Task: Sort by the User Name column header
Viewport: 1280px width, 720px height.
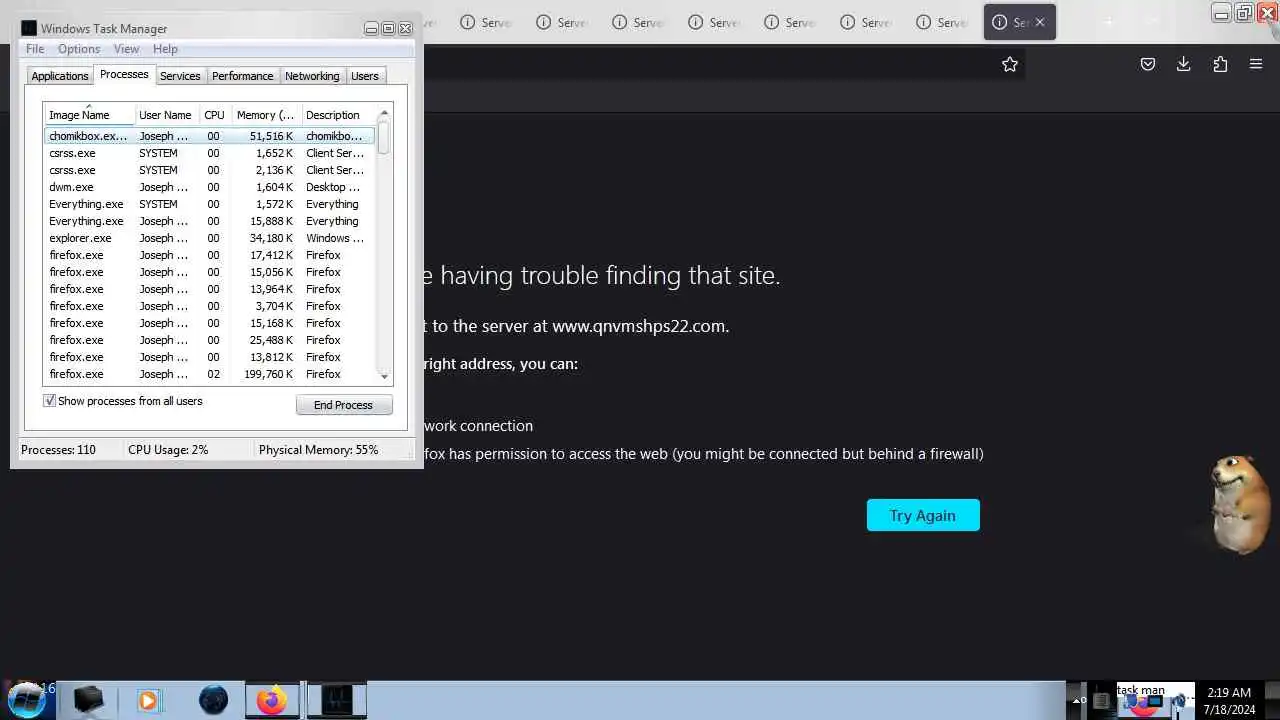Action: click(166, 115)
